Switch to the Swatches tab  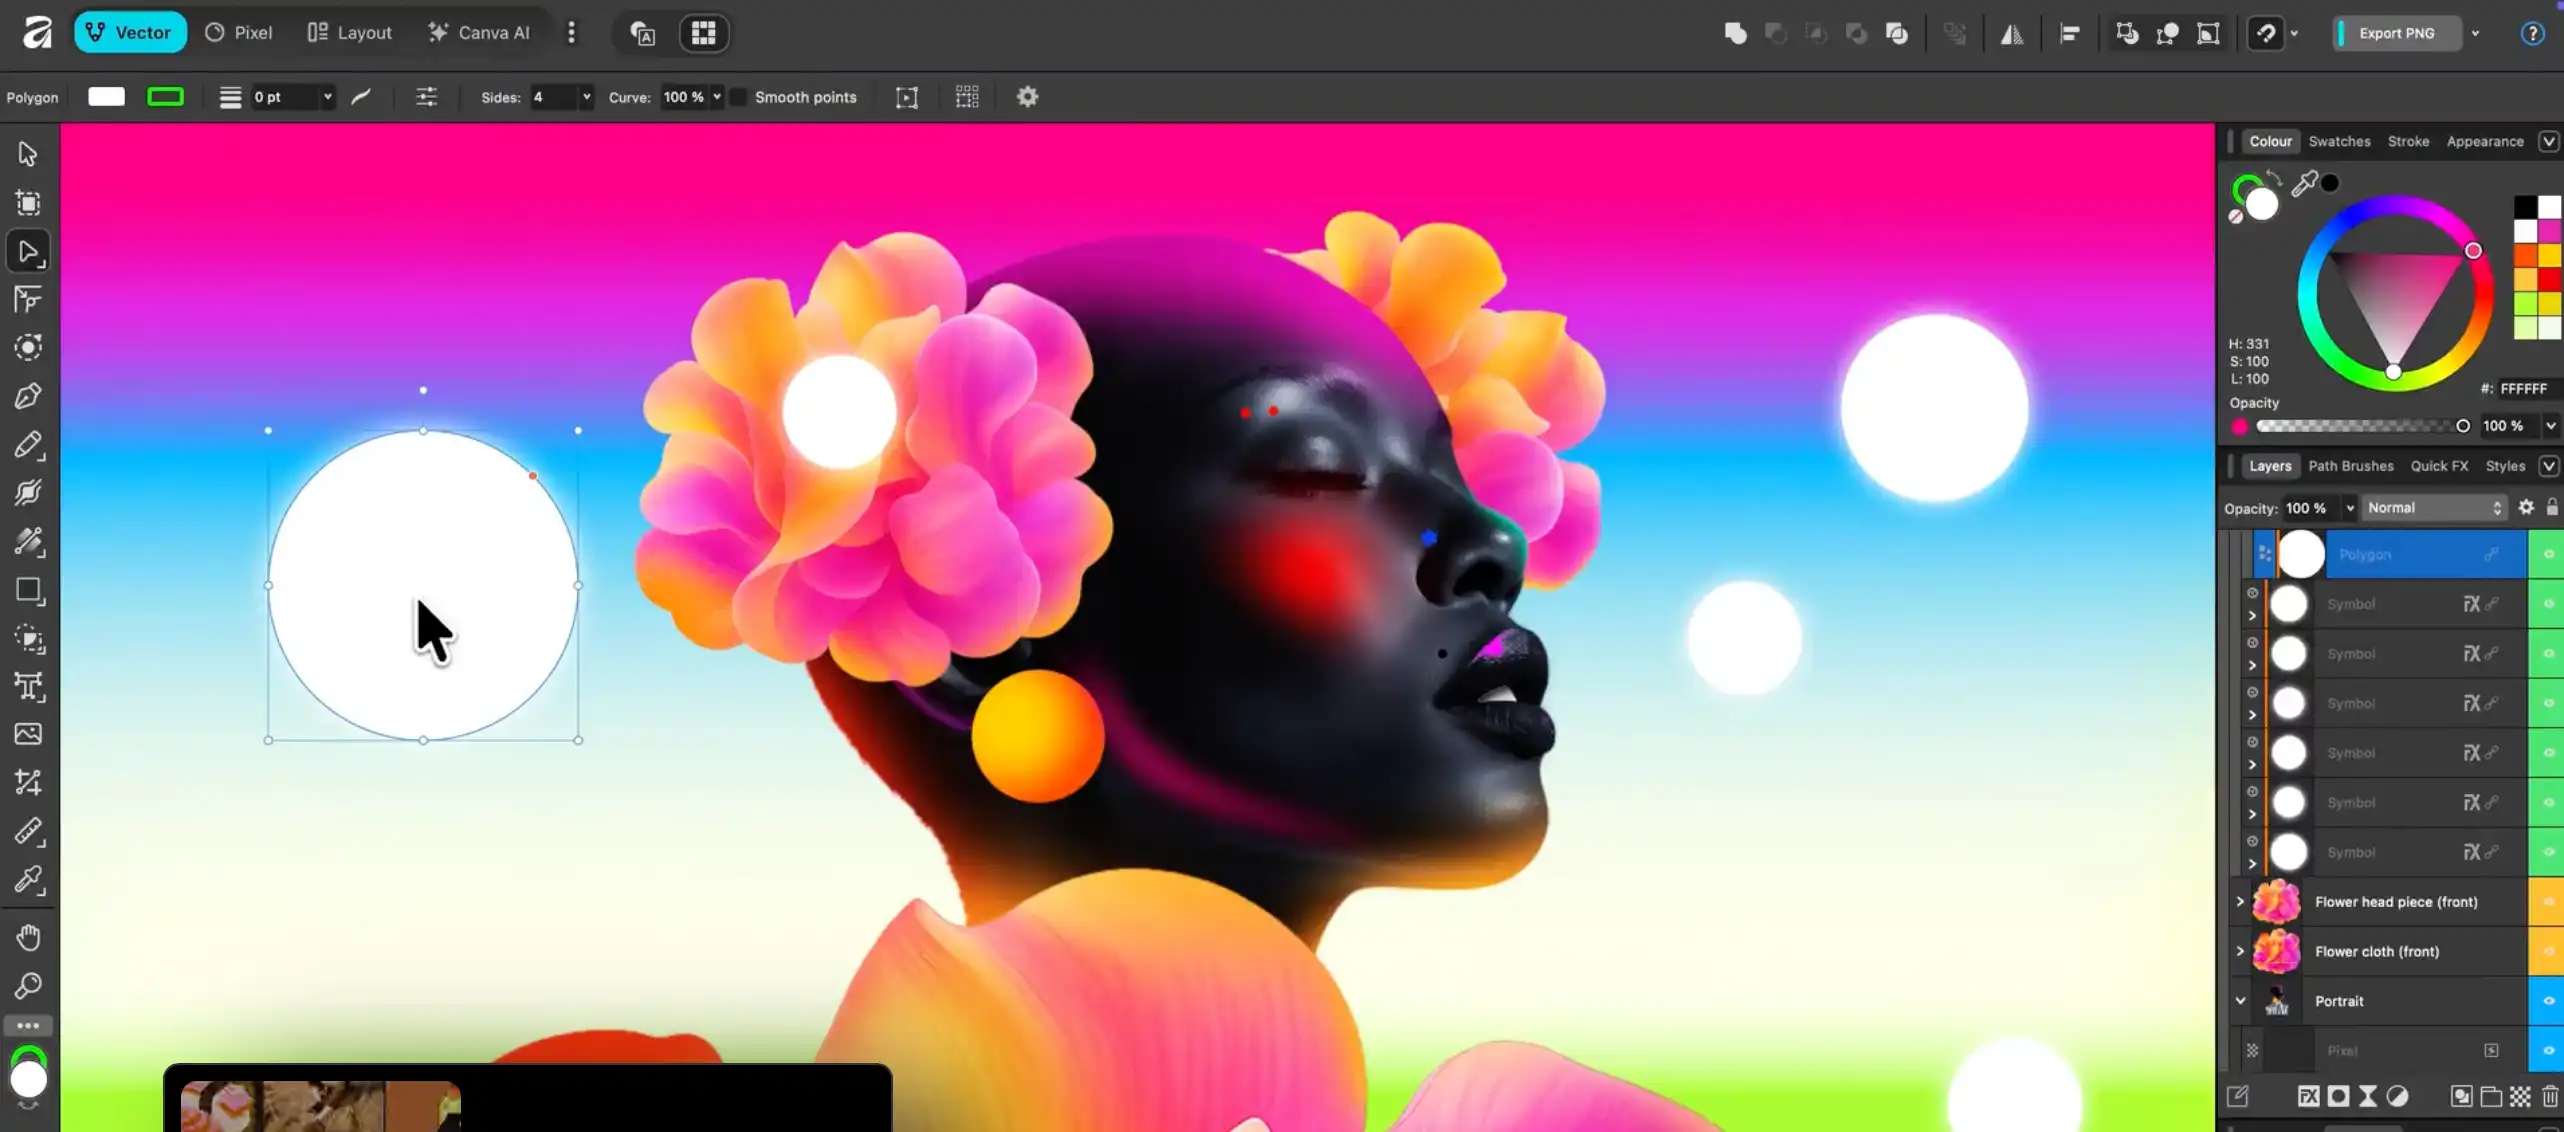tap(2339, 141)
